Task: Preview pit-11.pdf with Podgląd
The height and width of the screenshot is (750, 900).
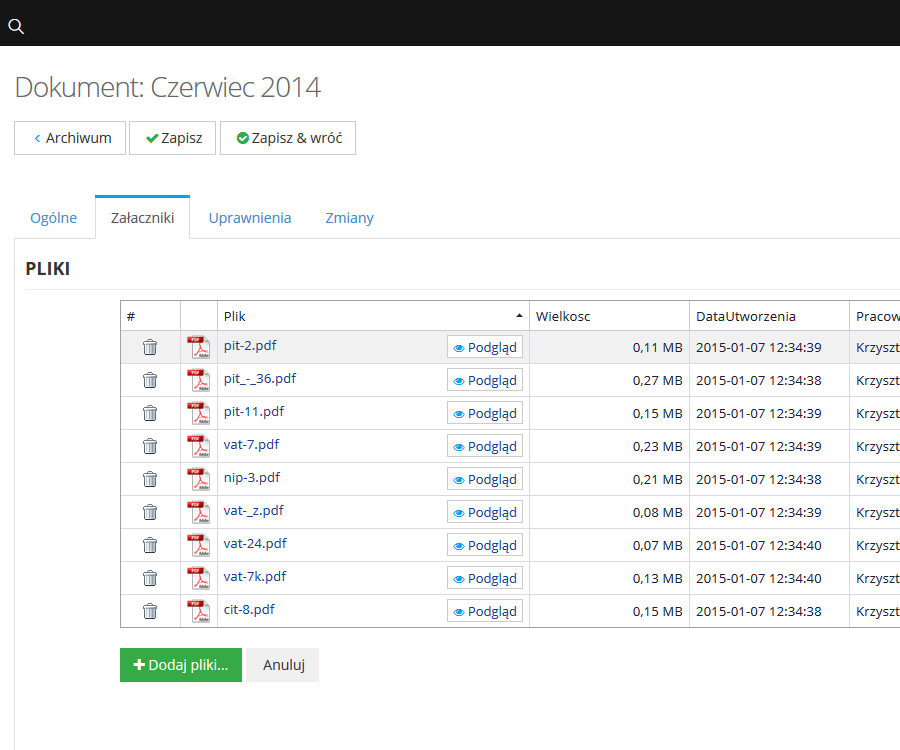Action: tap(485, 413)
